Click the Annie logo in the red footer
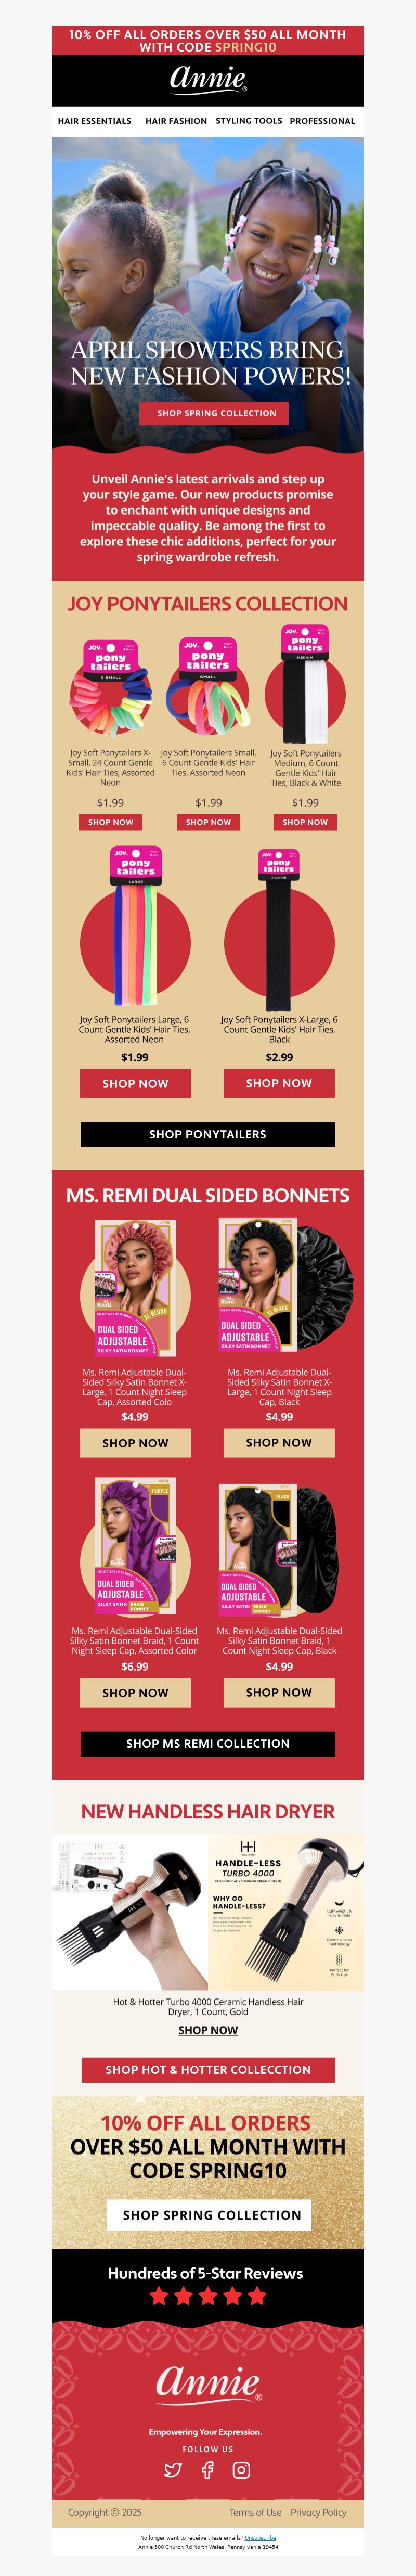This screenshot has width=416, height=2576. (x=208, y=2383)
